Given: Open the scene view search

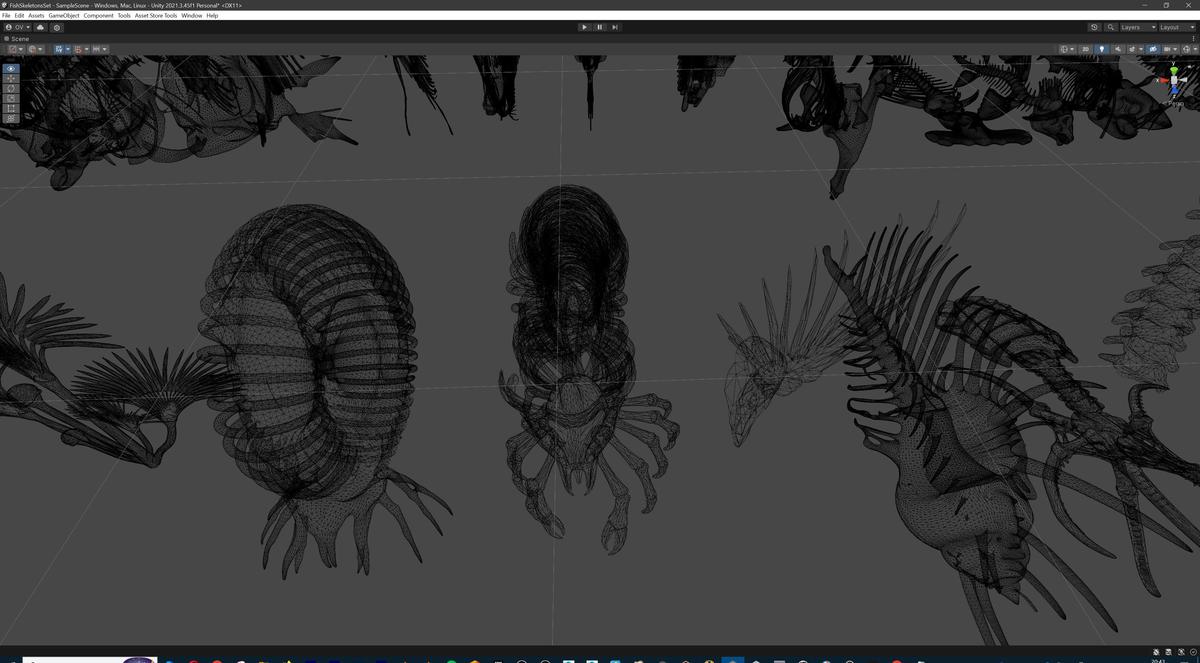Looking at the screenshot, I should pyautogui.click(x=1110, y=27).
